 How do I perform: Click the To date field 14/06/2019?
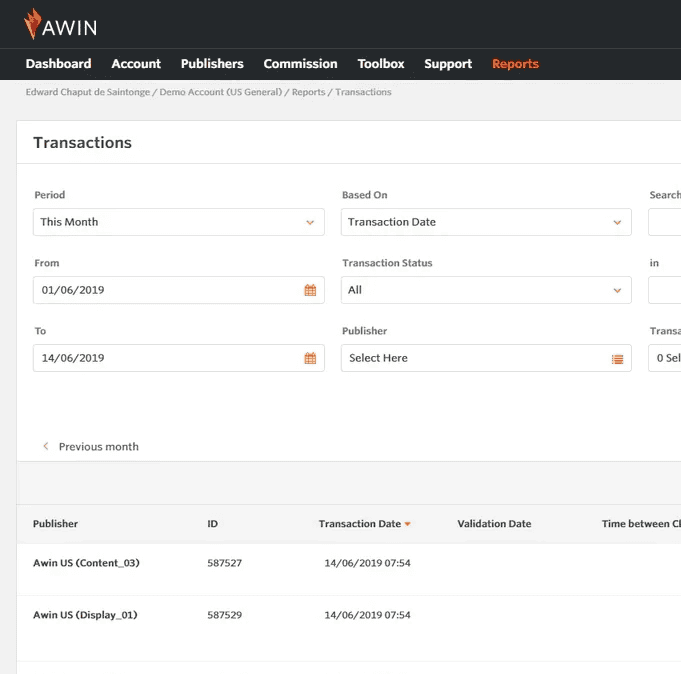pyautogui.click(x=179, y=358)
